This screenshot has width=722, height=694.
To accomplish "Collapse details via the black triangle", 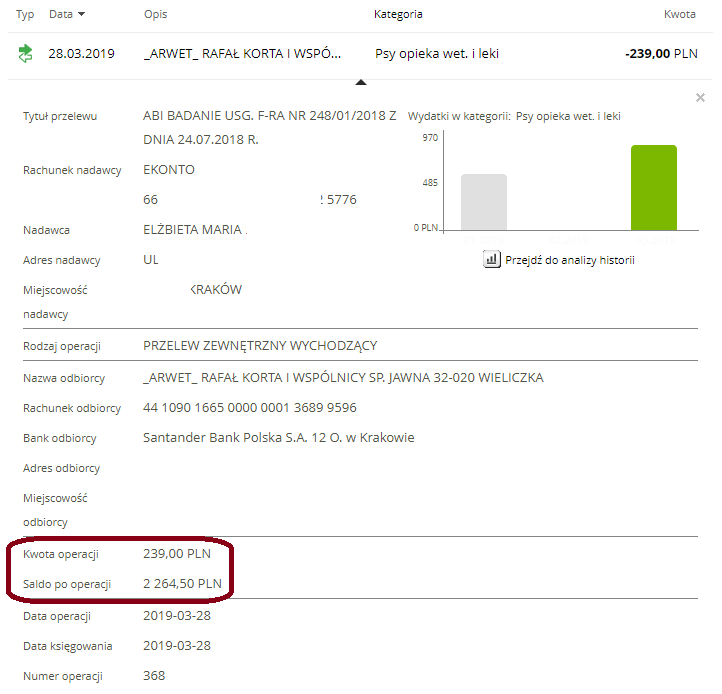I will click(x=361, y=82).
